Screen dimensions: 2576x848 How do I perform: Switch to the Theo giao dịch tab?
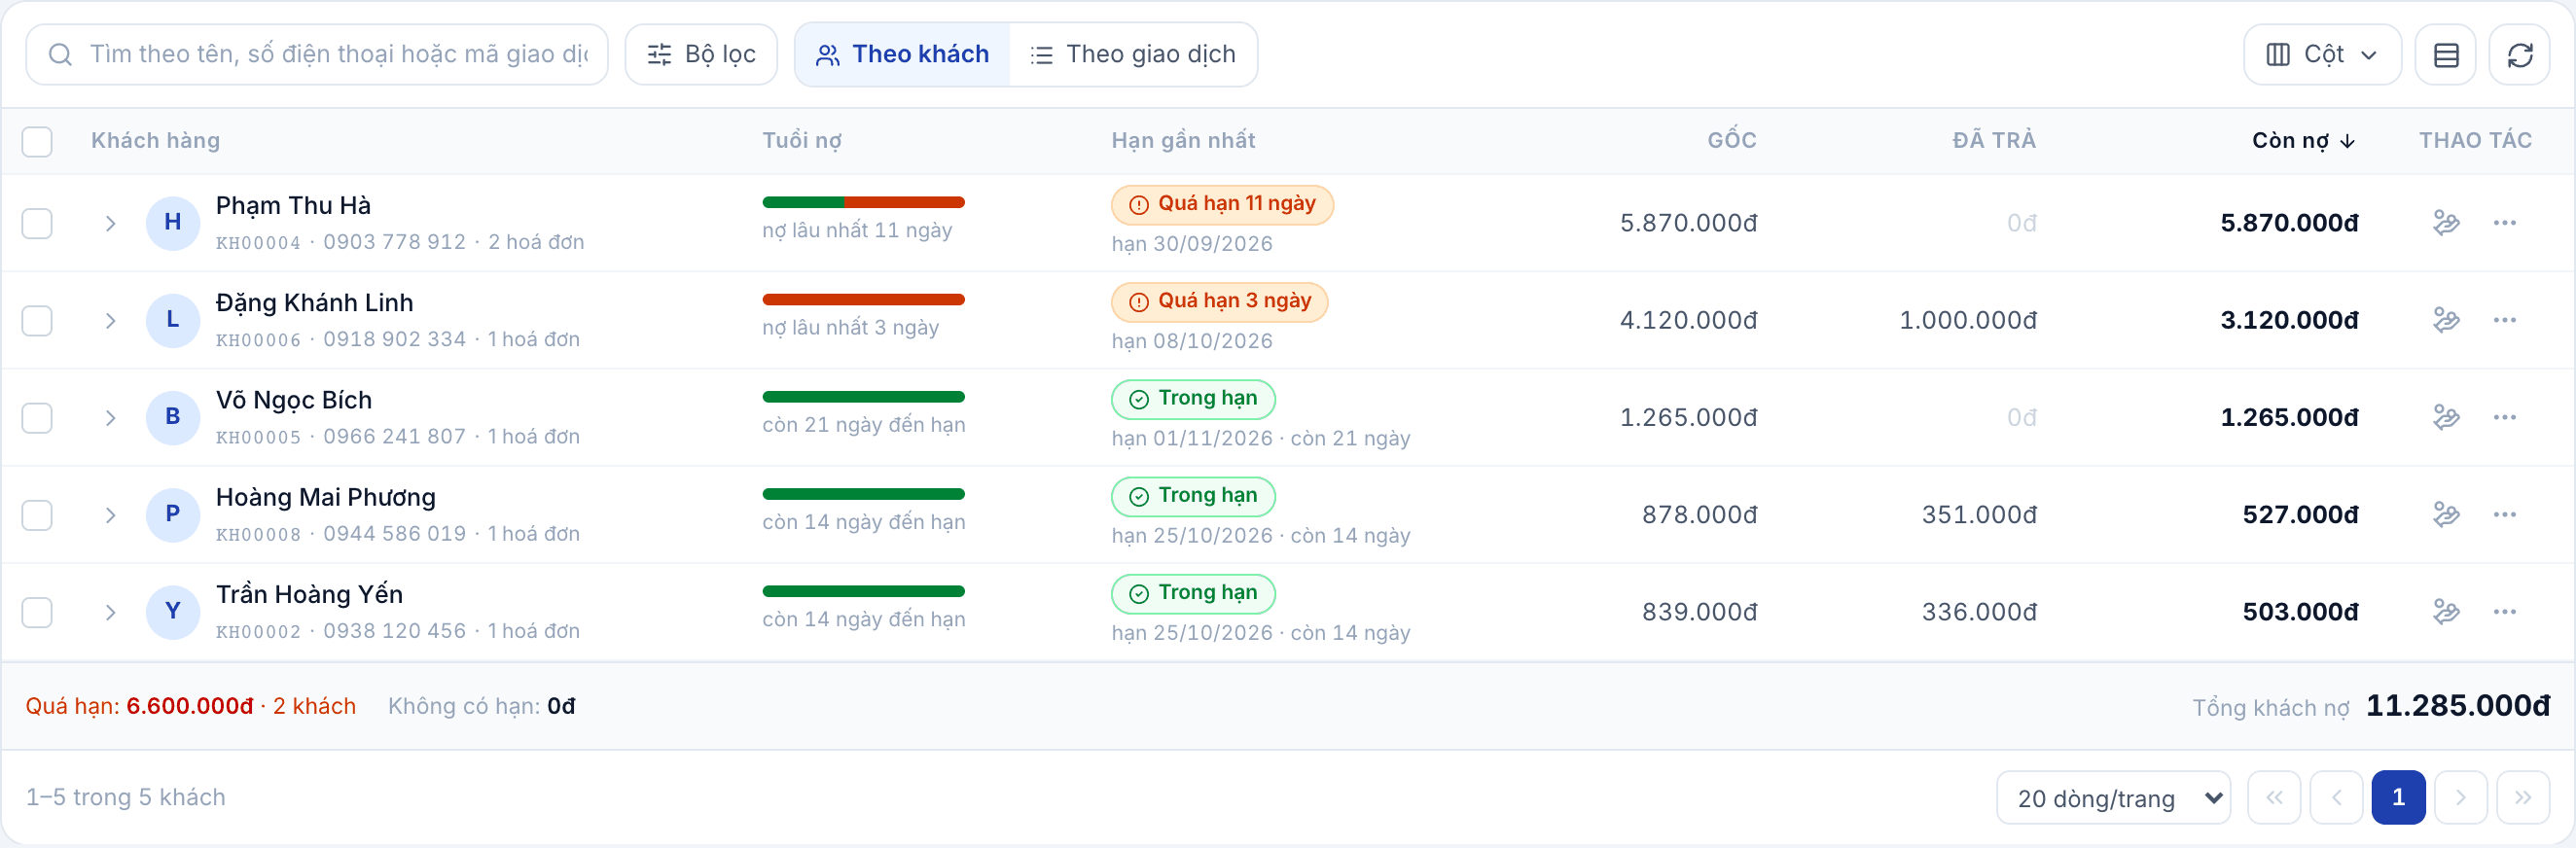pyautogui.click(x=1133, y=54)
